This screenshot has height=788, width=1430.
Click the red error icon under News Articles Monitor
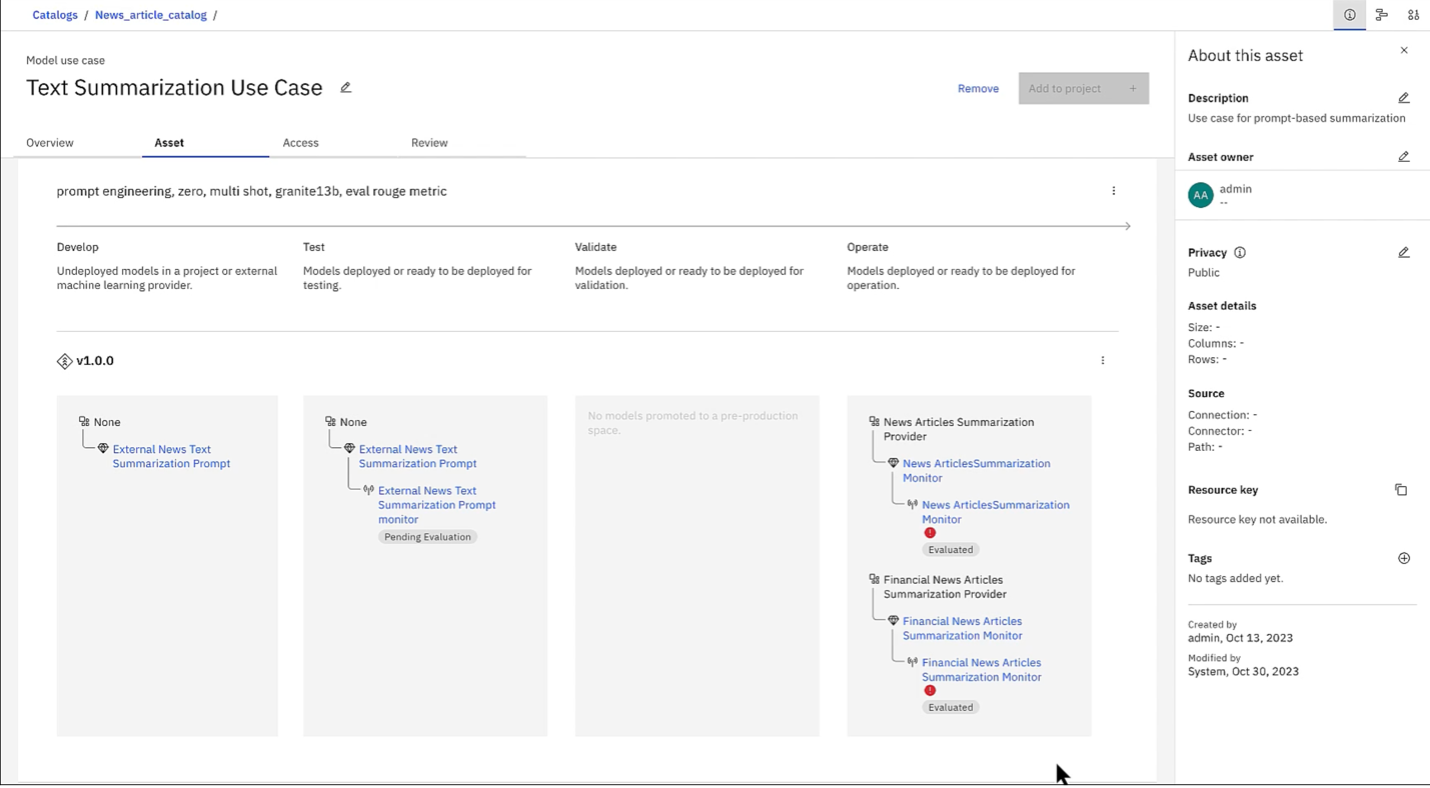[930, 533]
